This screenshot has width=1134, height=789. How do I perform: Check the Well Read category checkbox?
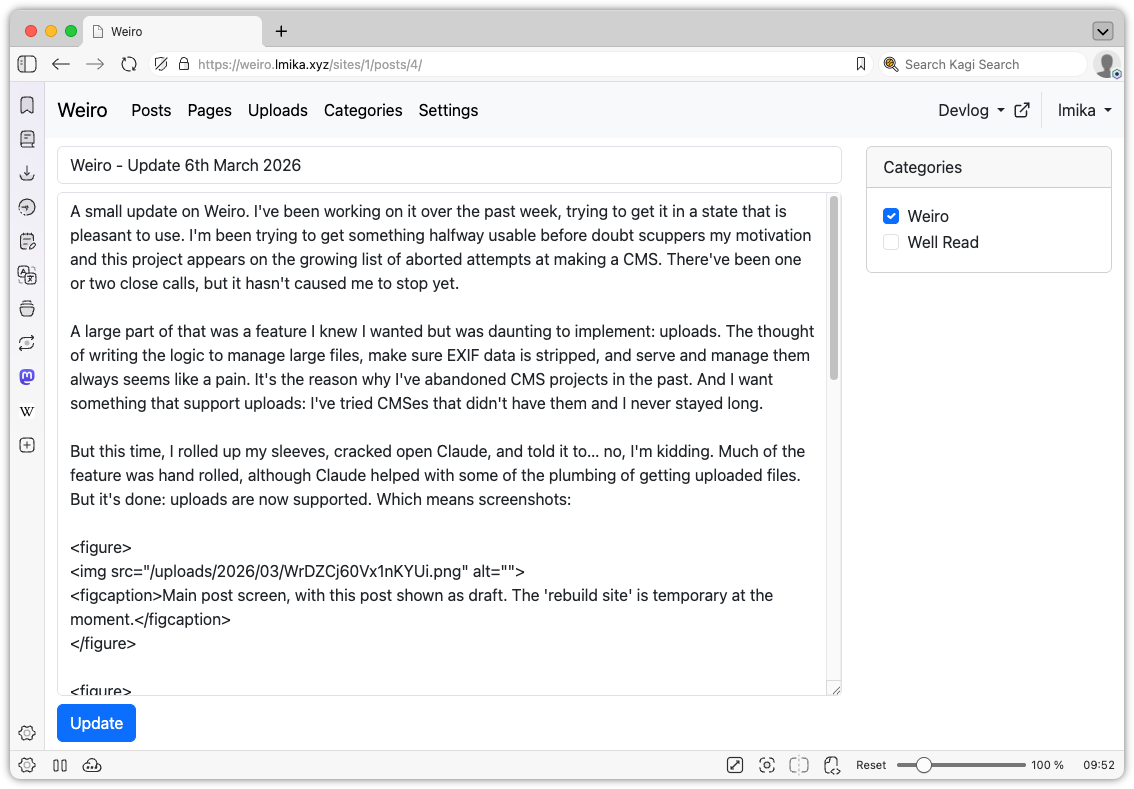[x=890, y=242]
